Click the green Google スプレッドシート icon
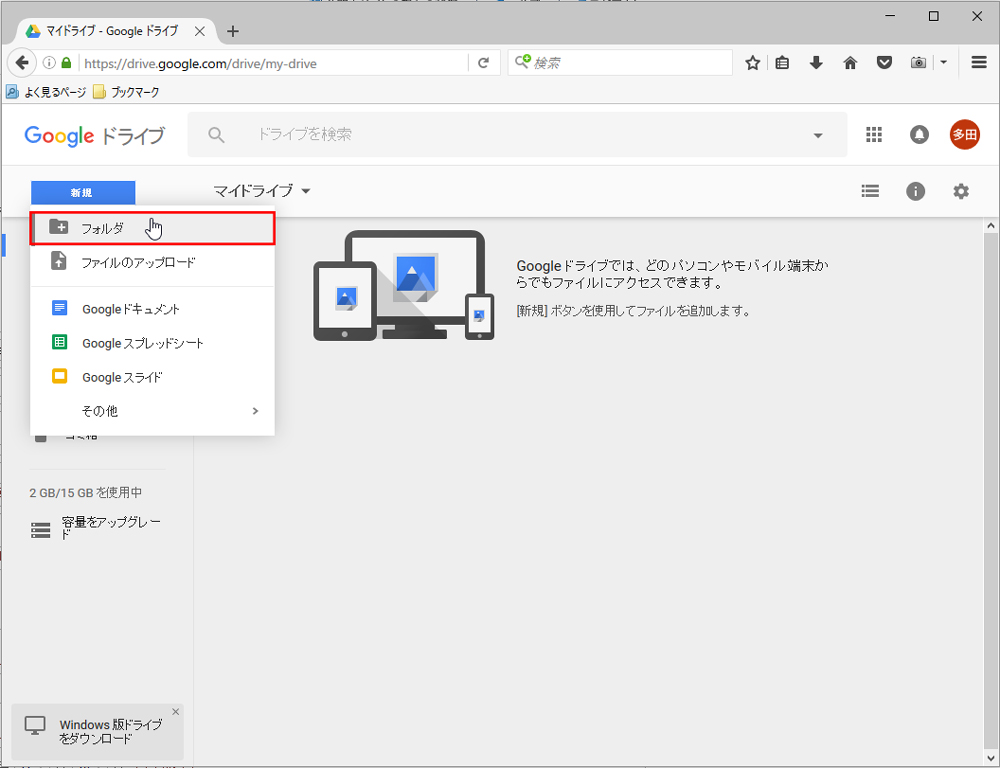Screen dimensions: 1000x768 pos(59,343)
